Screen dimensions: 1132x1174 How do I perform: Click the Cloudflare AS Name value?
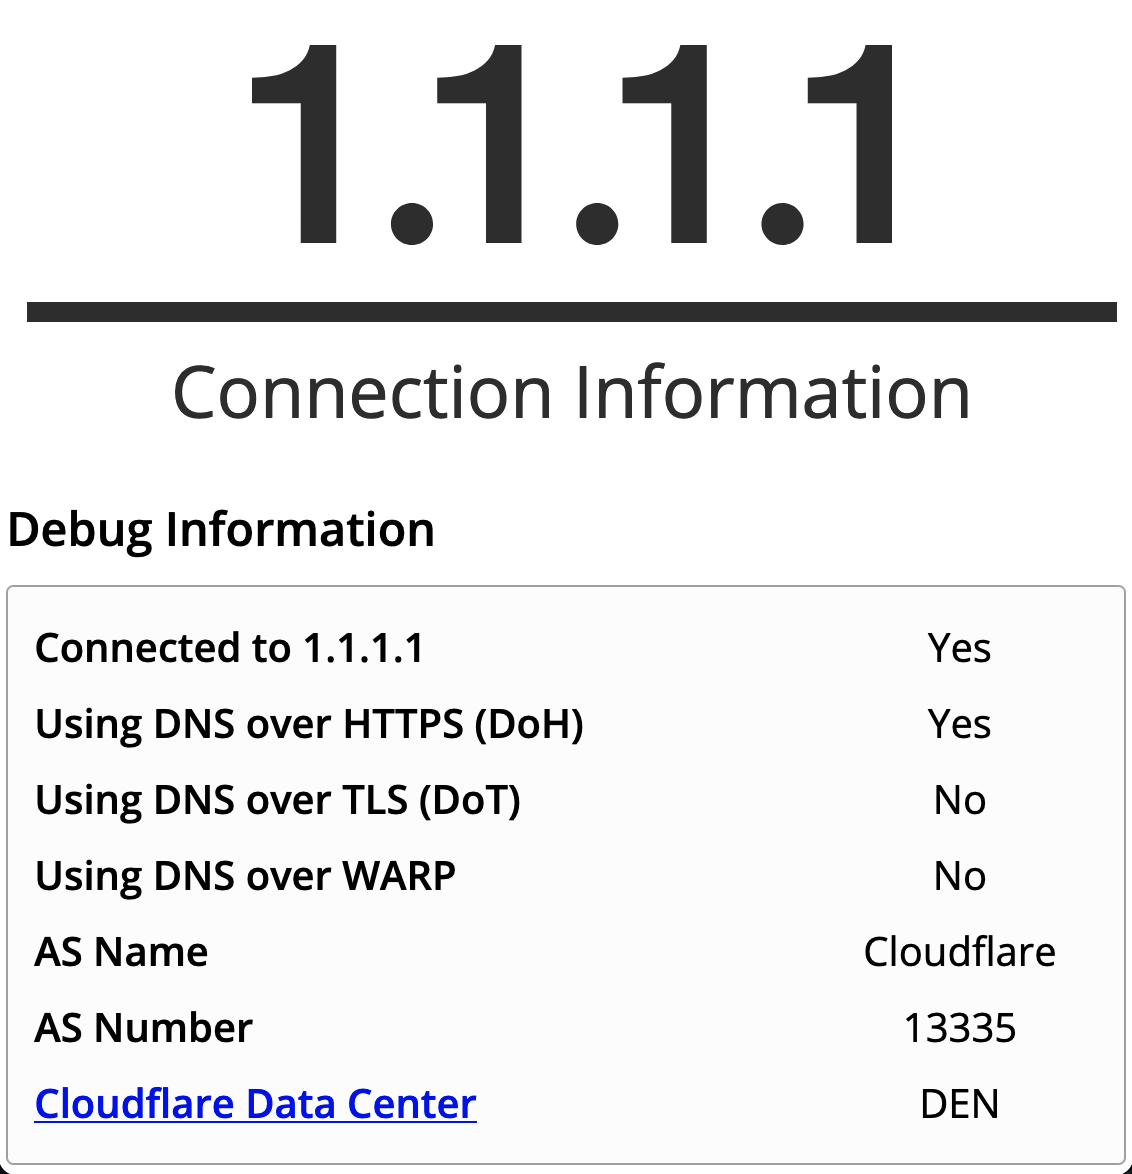(960, 952)
